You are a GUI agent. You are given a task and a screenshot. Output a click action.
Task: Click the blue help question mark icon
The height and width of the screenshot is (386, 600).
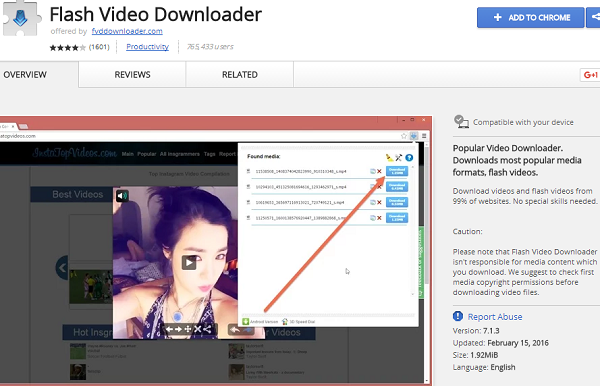coord(409,157)
